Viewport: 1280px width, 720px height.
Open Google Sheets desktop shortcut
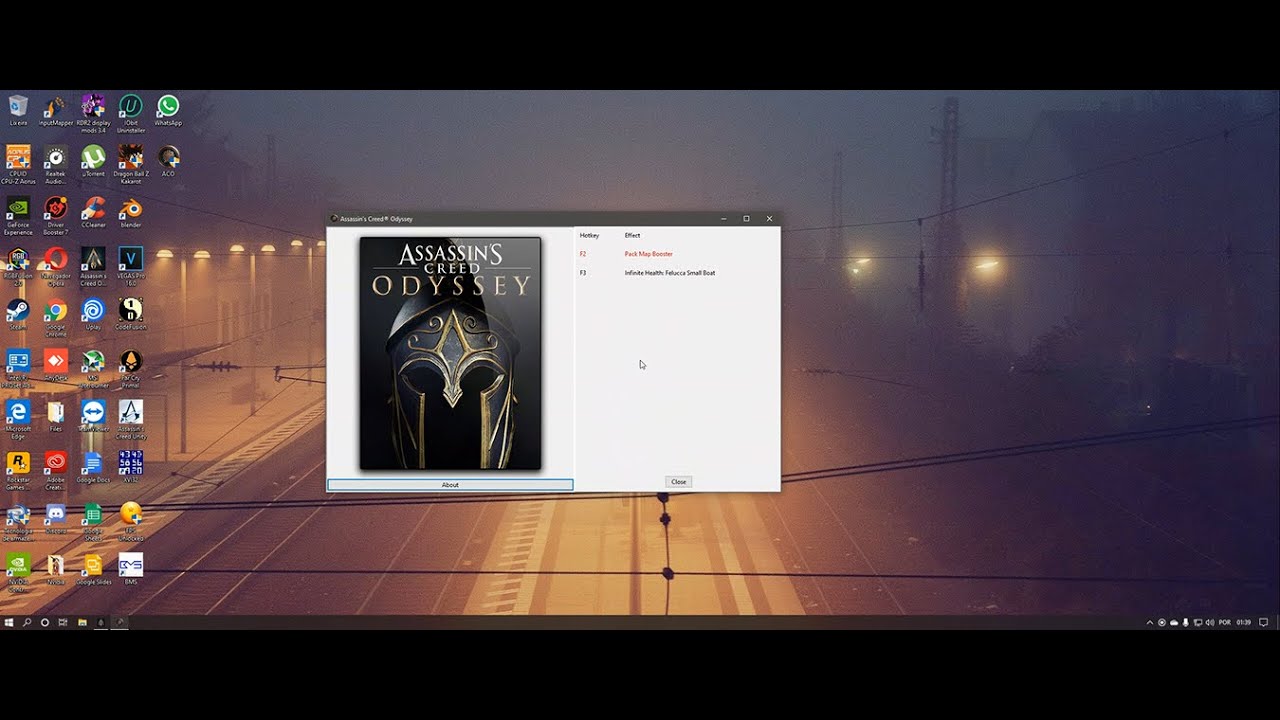[x=93, y=521]
